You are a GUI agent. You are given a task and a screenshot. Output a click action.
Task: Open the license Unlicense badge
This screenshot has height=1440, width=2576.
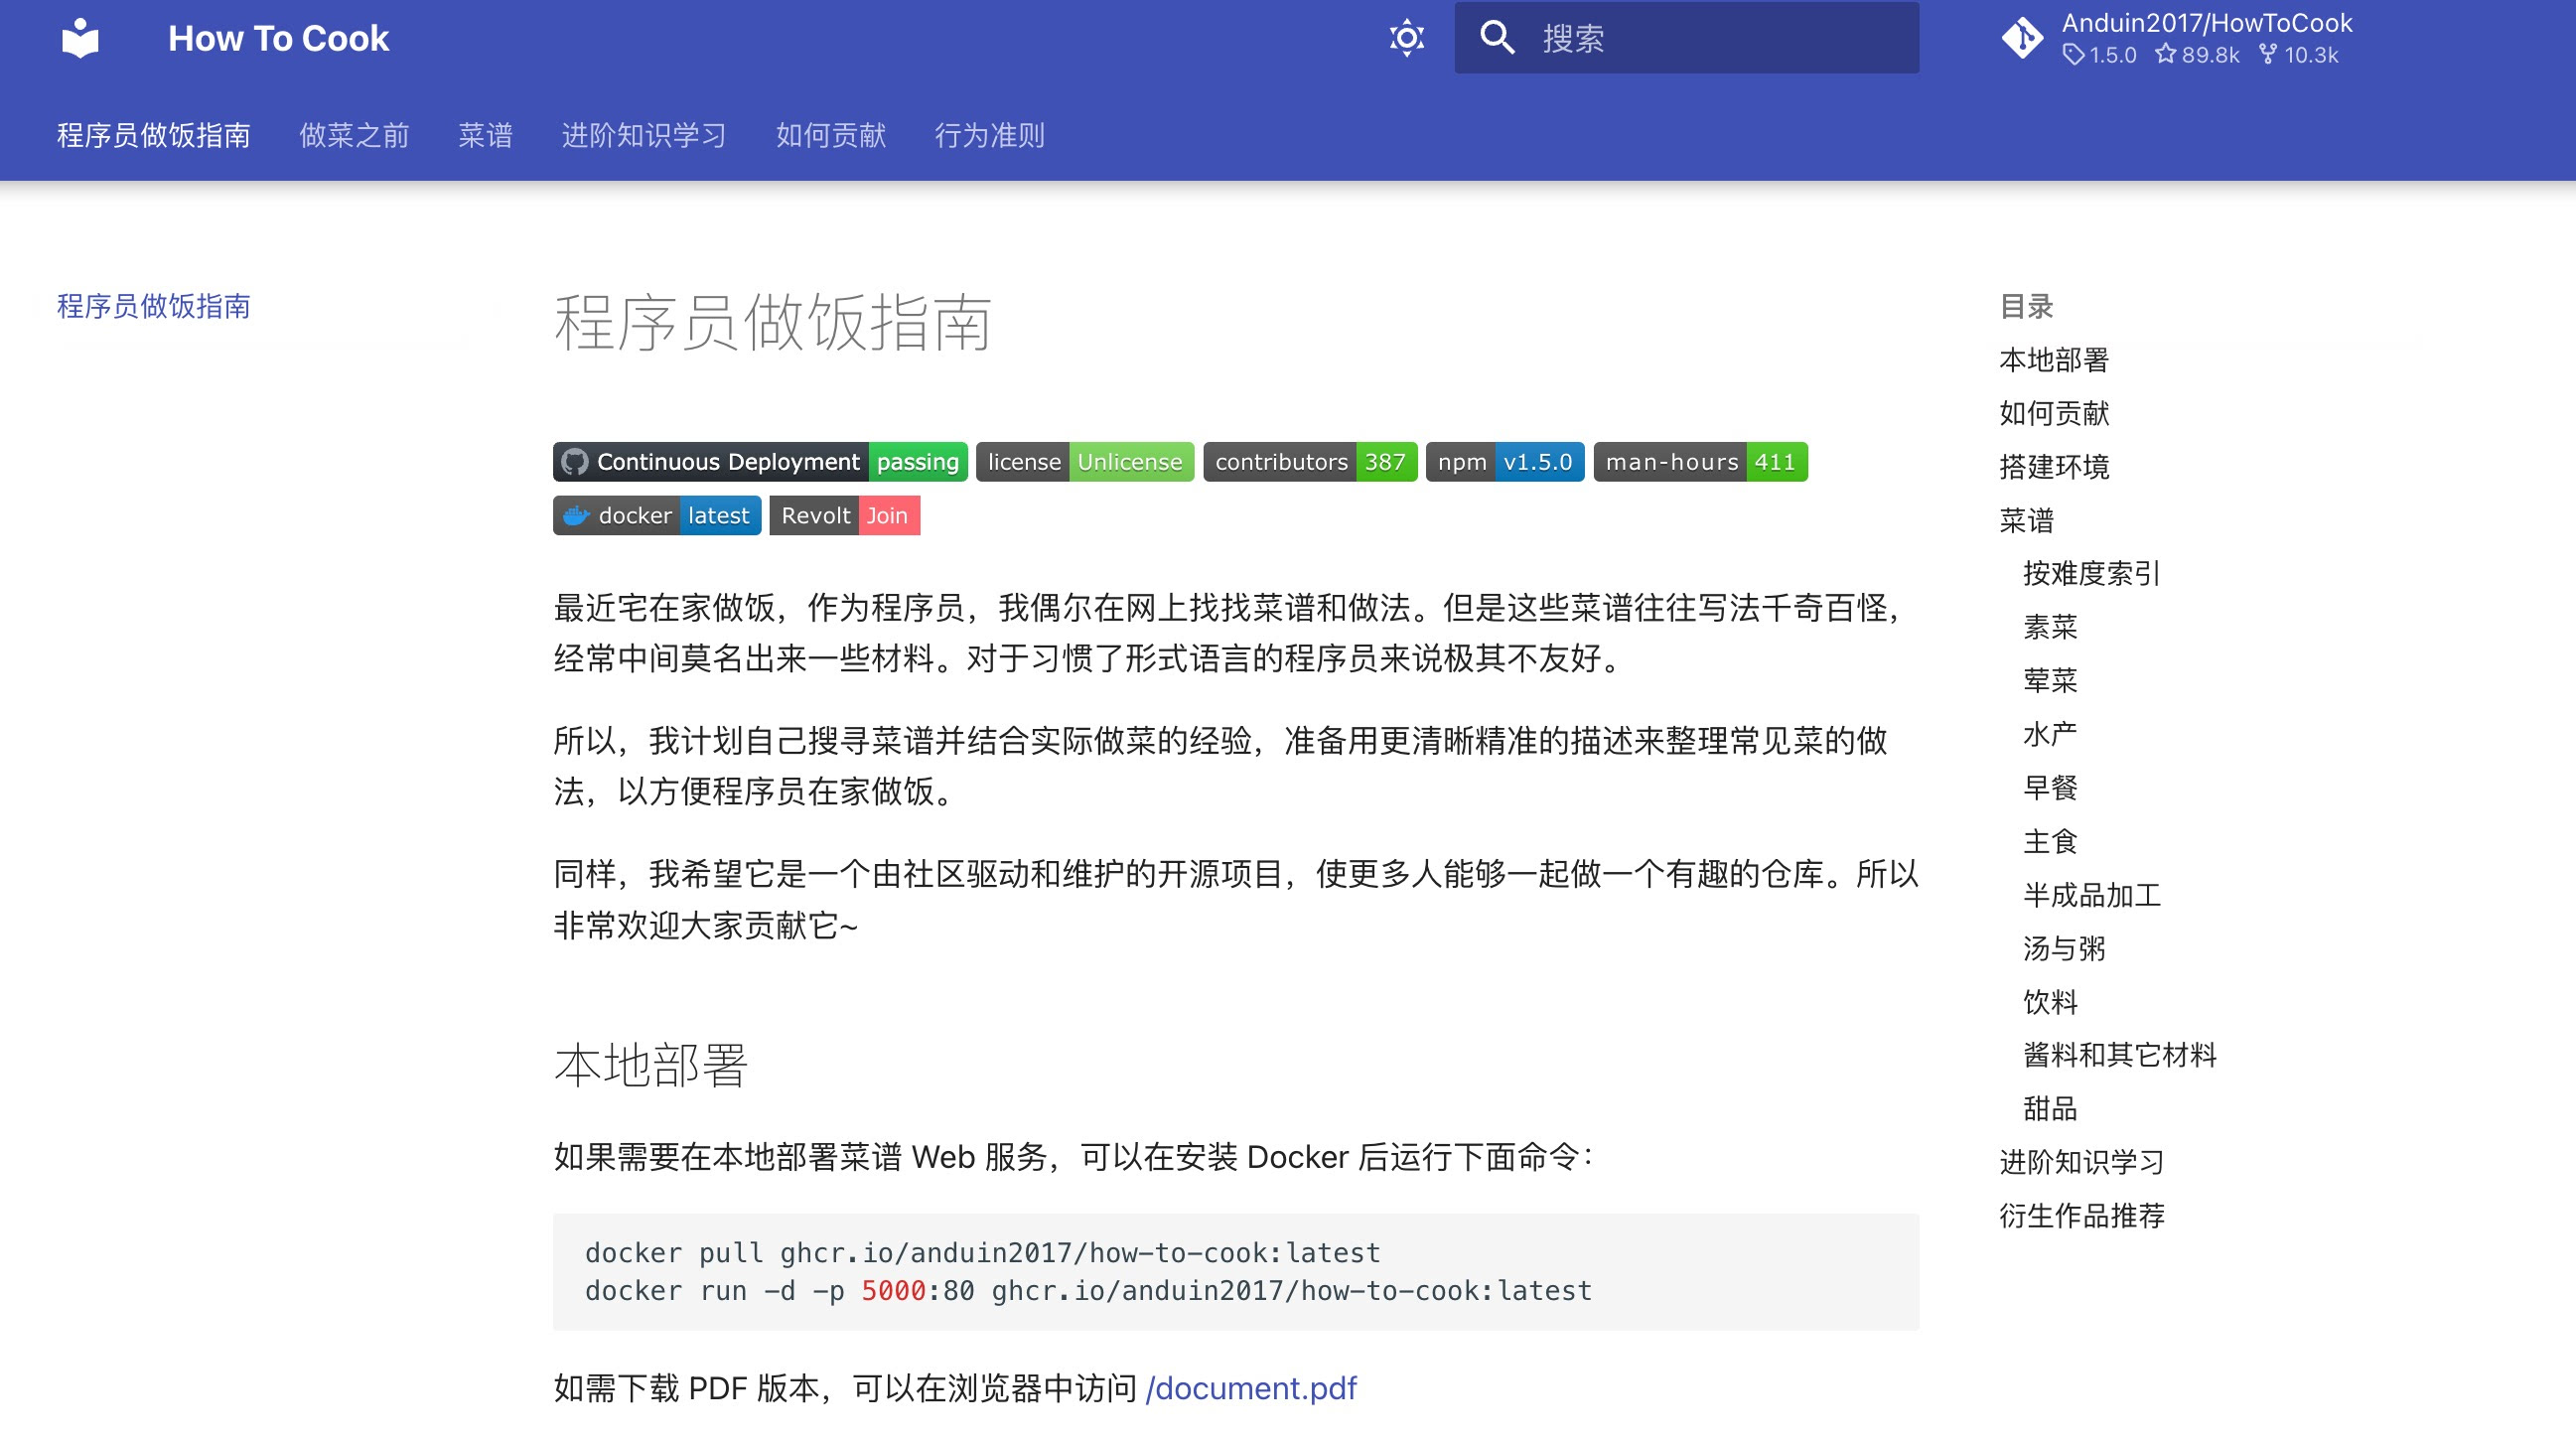1085,462
